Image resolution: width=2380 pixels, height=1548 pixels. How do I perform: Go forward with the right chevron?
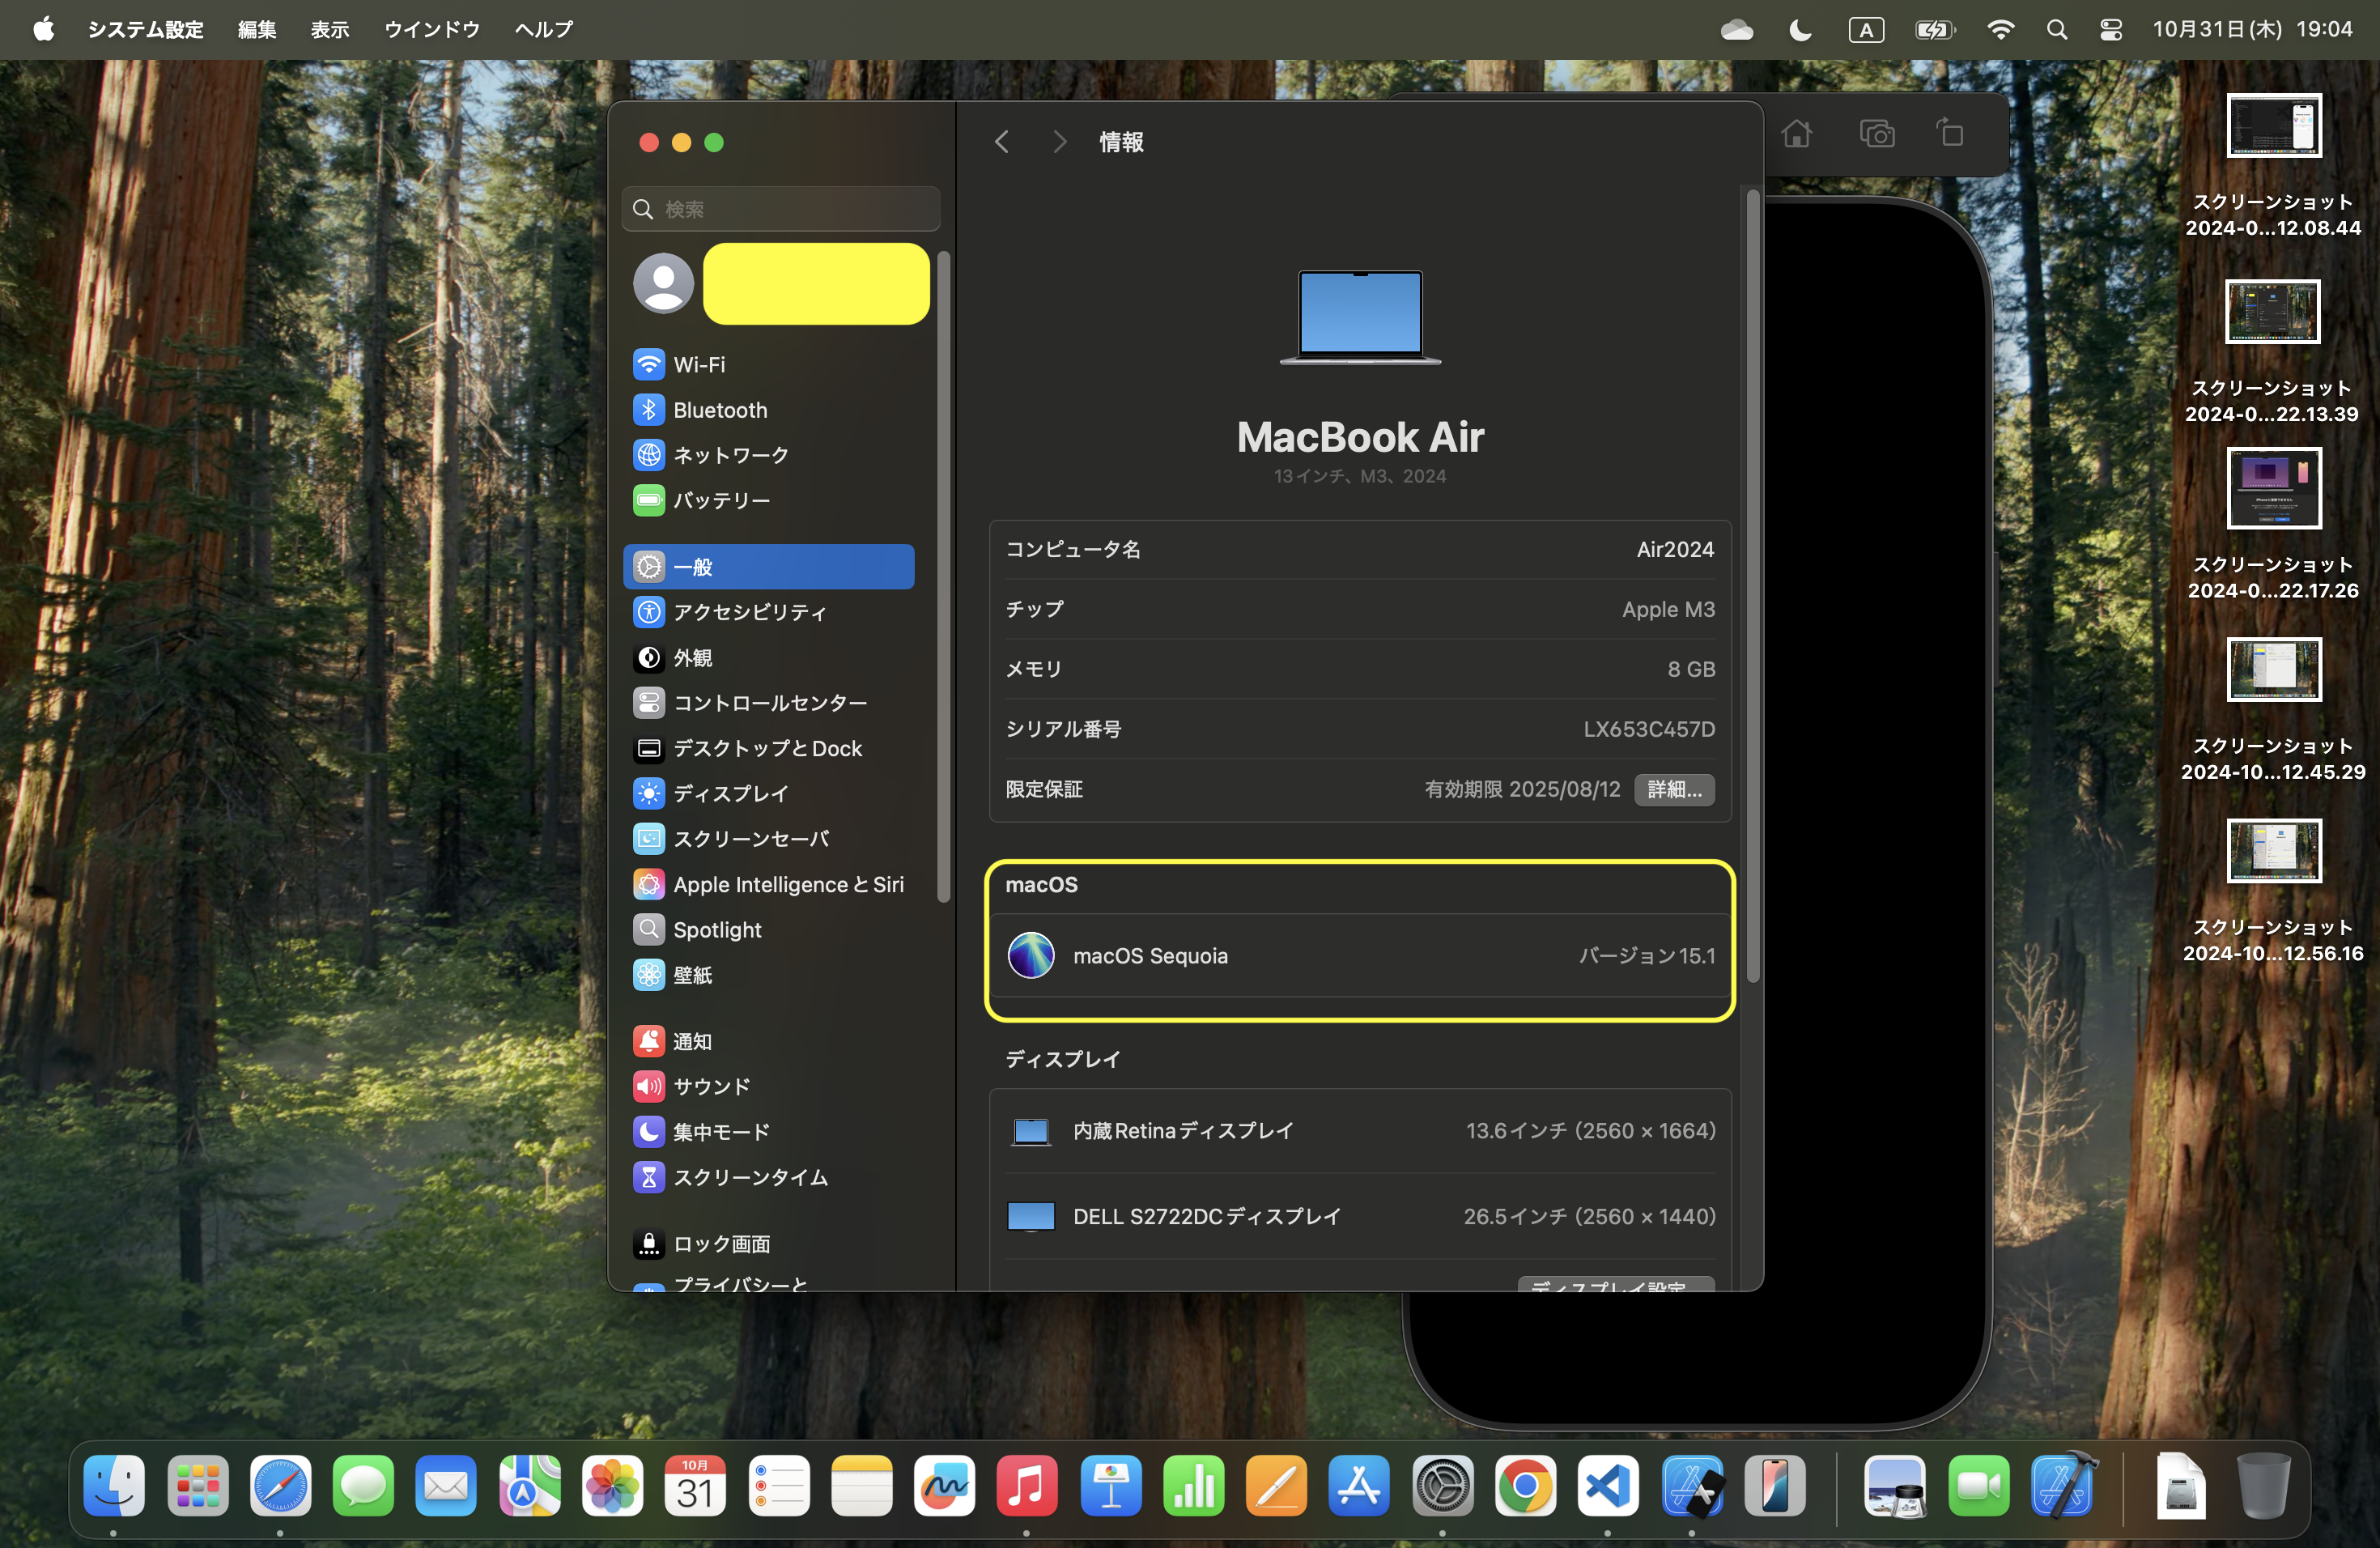[x=1060, y=142]
